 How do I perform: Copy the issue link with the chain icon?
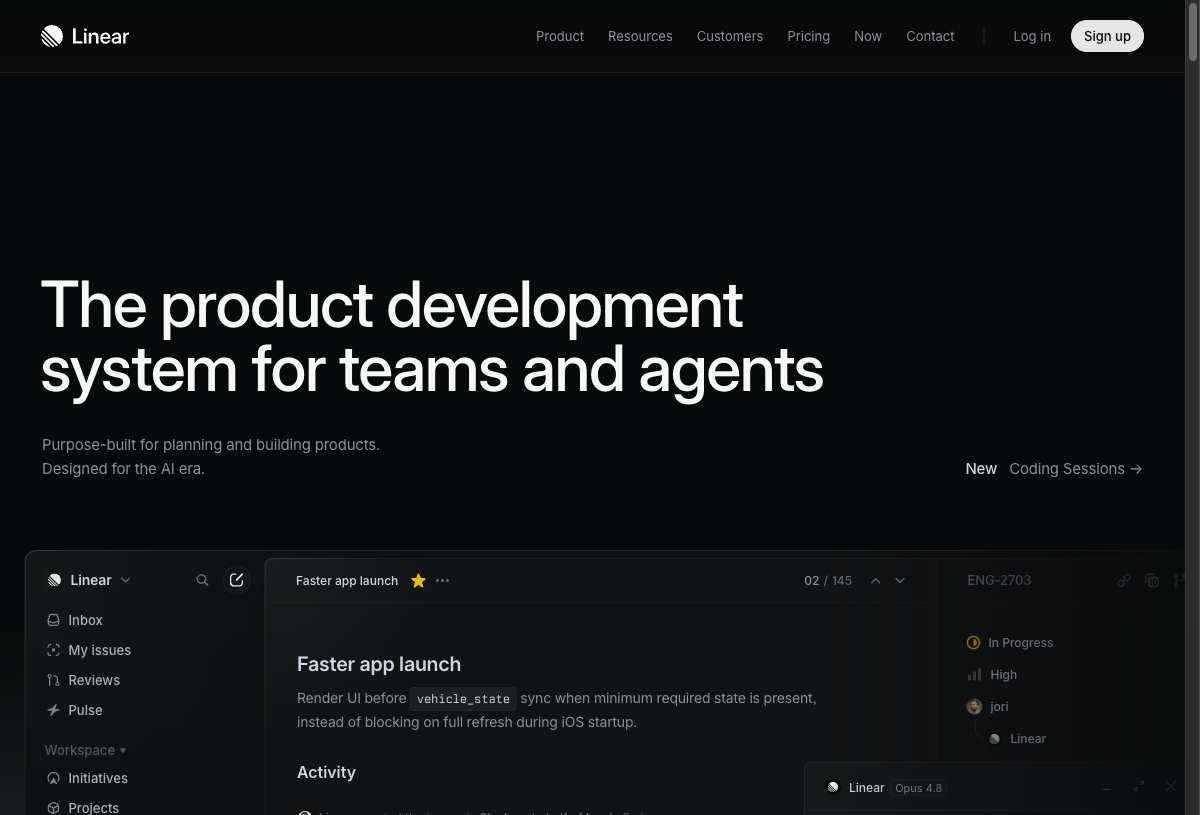click(x=1124, y=580)
